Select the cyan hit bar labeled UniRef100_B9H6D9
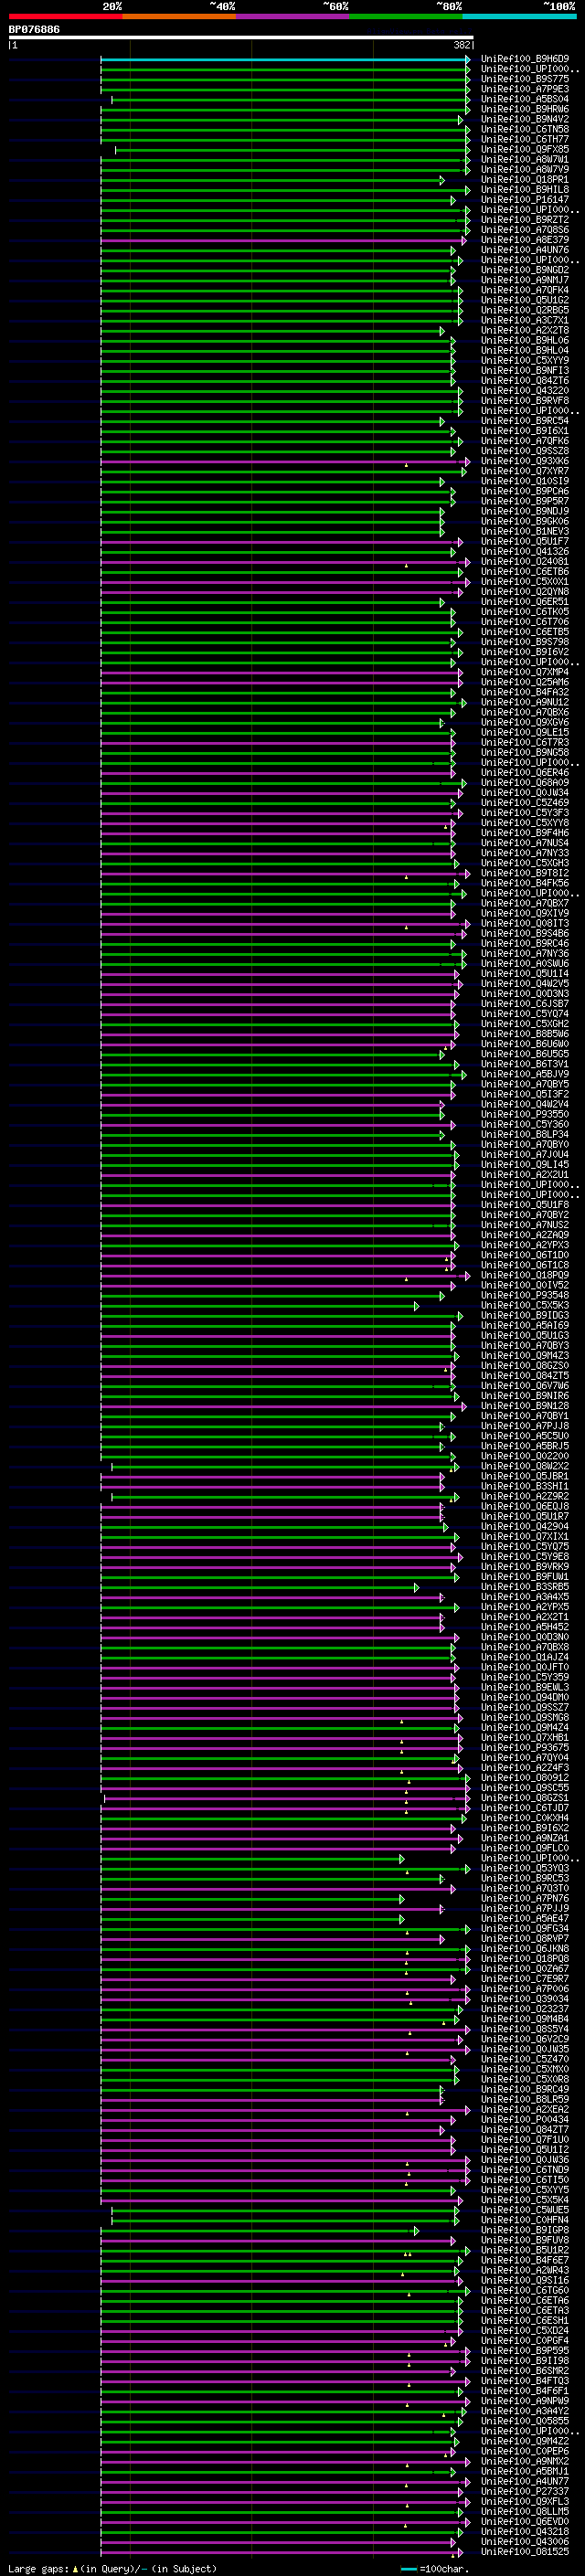 285,60
